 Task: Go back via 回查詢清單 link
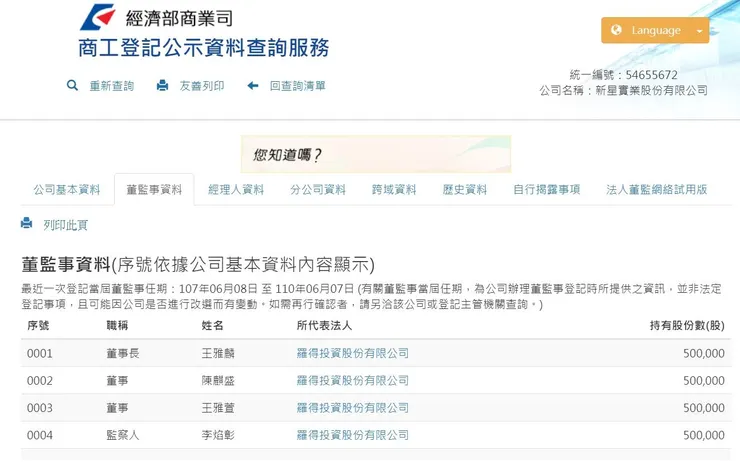click(x=297, y=86)
